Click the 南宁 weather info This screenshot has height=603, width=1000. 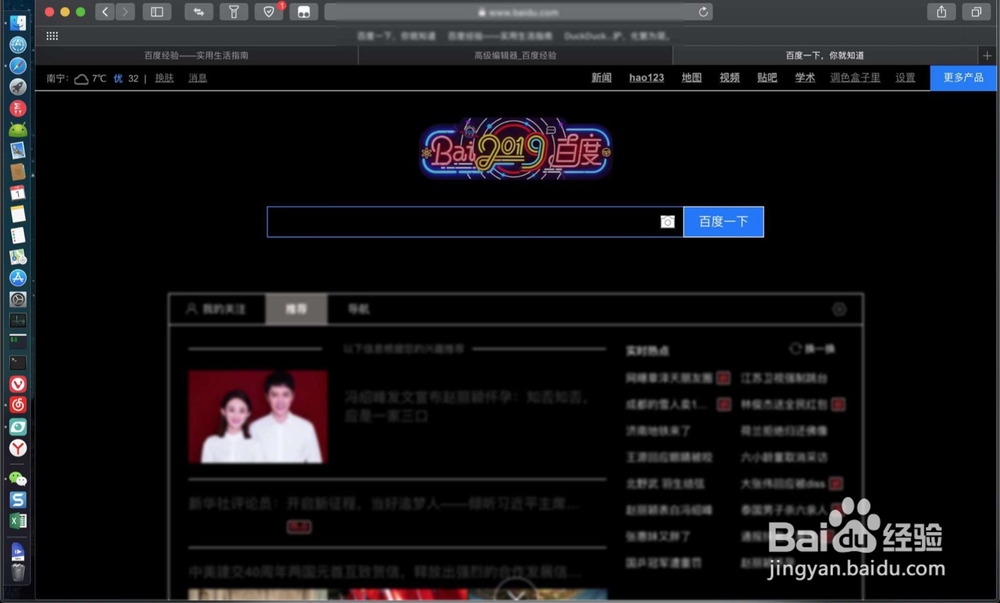tap(92, 78)
